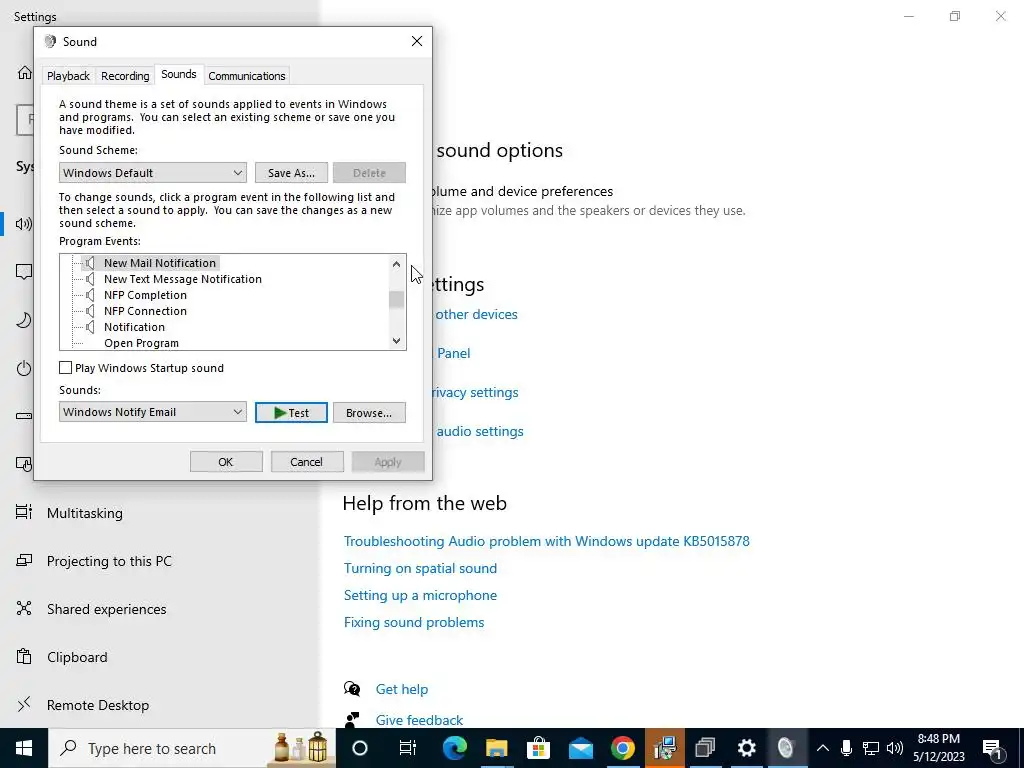Screen dimensions: 1024x768
Task: Select NFP Completion program event
Action: [145, 295]
